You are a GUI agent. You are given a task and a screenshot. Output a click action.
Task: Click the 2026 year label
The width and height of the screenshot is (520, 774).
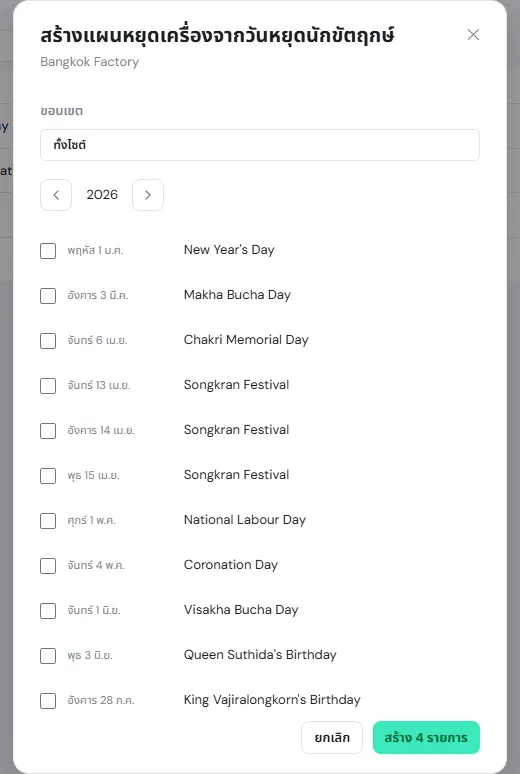(x=102, y=194)
